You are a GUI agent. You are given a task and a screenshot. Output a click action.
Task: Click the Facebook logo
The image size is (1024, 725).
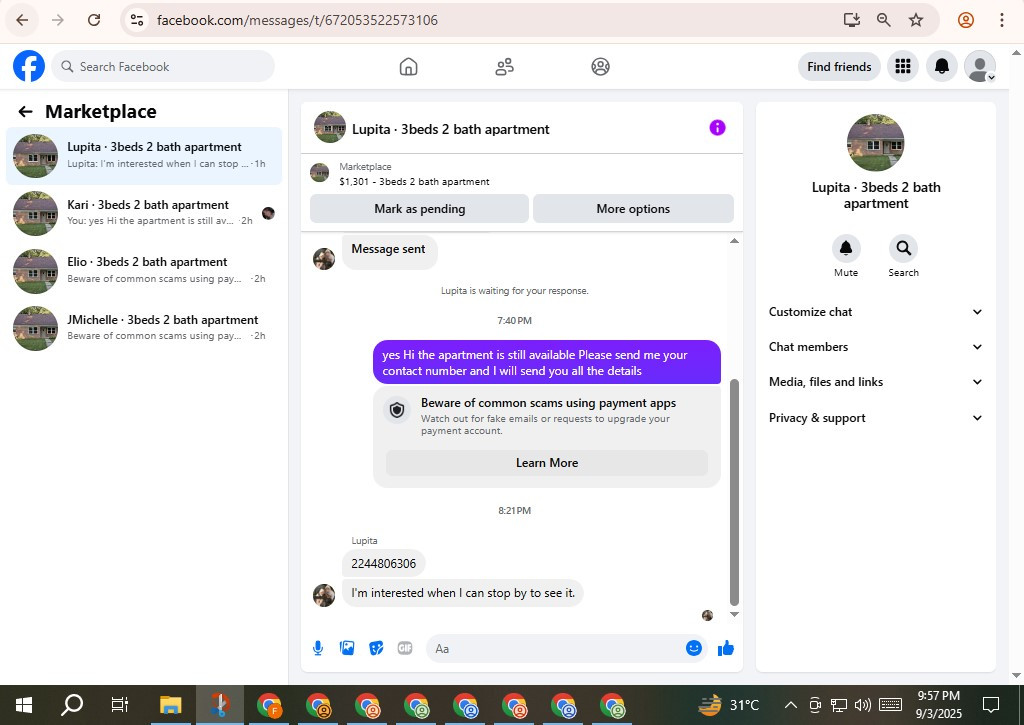click(29, 66)
